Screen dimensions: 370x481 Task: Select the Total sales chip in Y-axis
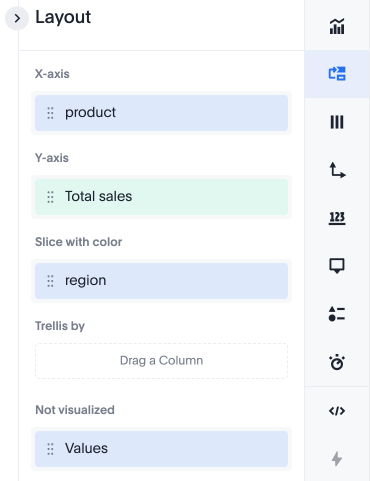(161, 197)
